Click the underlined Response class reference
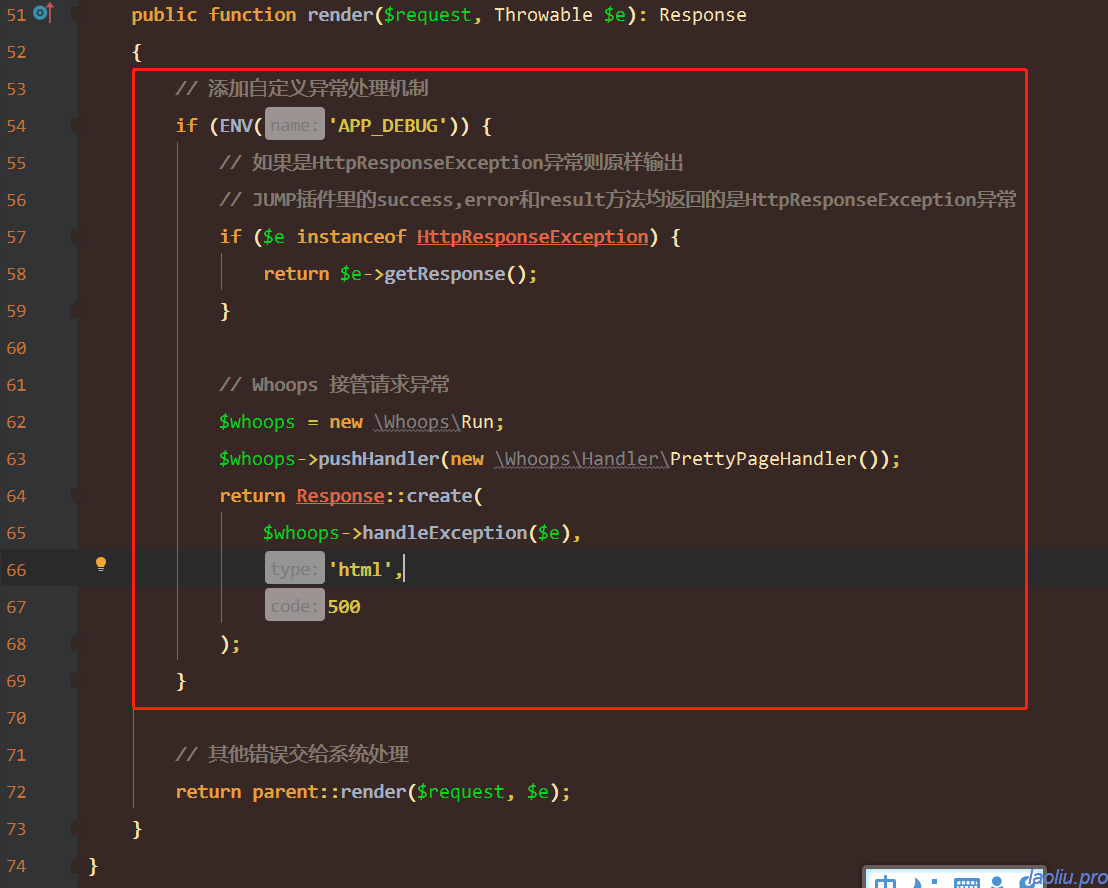 (339, 495)
